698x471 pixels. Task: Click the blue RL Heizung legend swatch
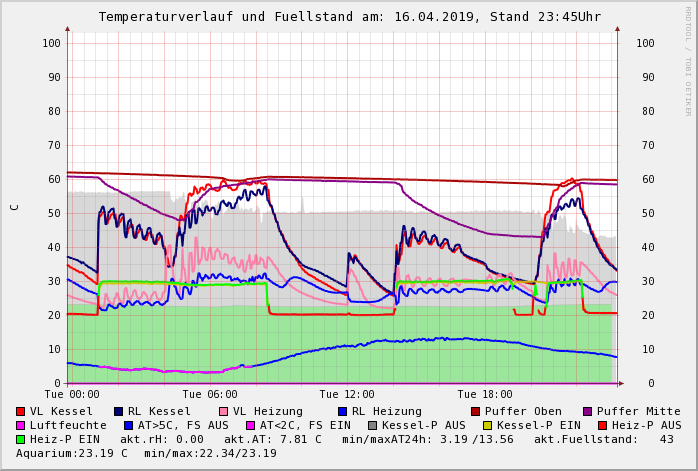[x=342, y=411]
